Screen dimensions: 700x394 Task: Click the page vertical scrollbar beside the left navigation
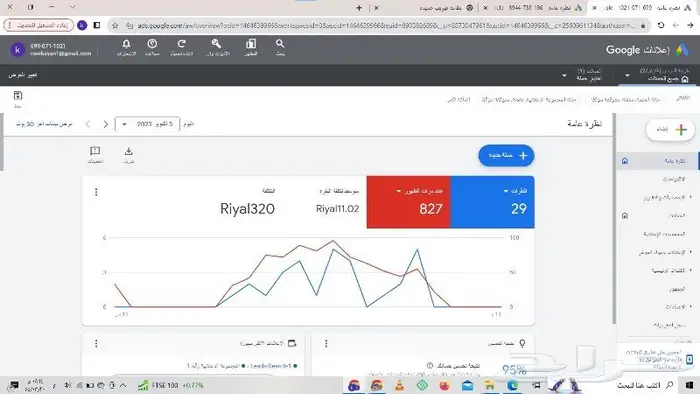(x=614, y=219)
